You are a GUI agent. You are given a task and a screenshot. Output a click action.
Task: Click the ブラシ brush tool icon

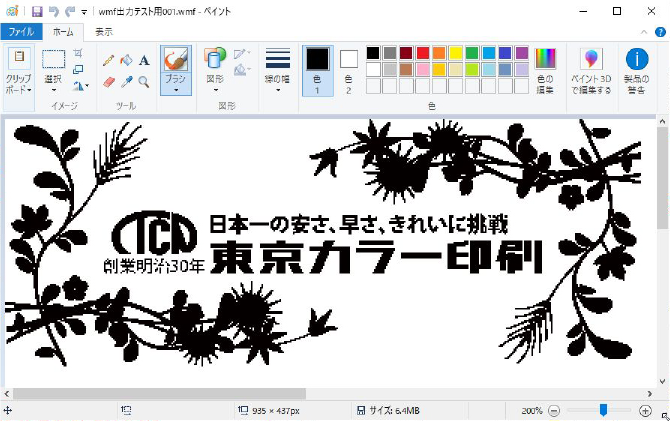click(x=176, y=59)
